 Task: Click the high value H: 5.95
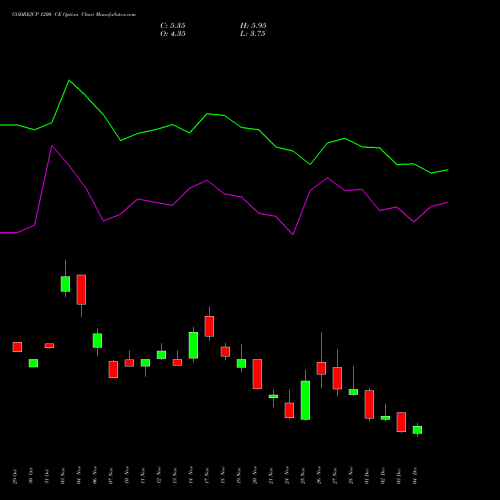(x=253, y=26)
